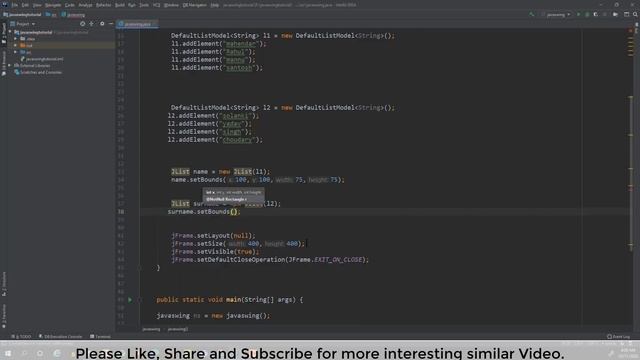Open the Edit menu
Viewport: 640px width, 360px height.
[25, 5]
